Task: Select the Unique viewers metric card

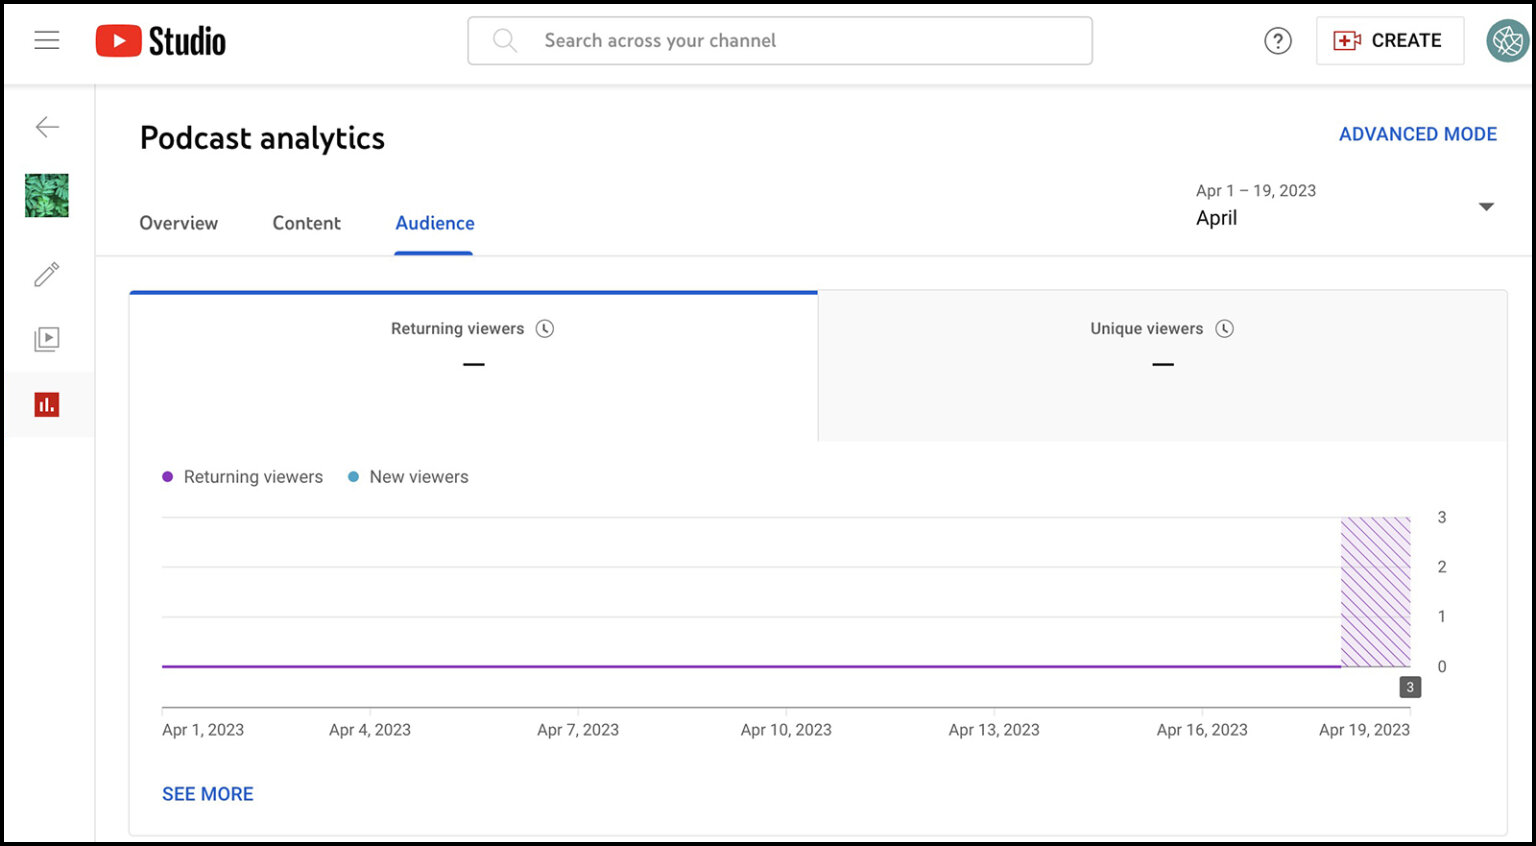Action: (x=1162, y=366)
